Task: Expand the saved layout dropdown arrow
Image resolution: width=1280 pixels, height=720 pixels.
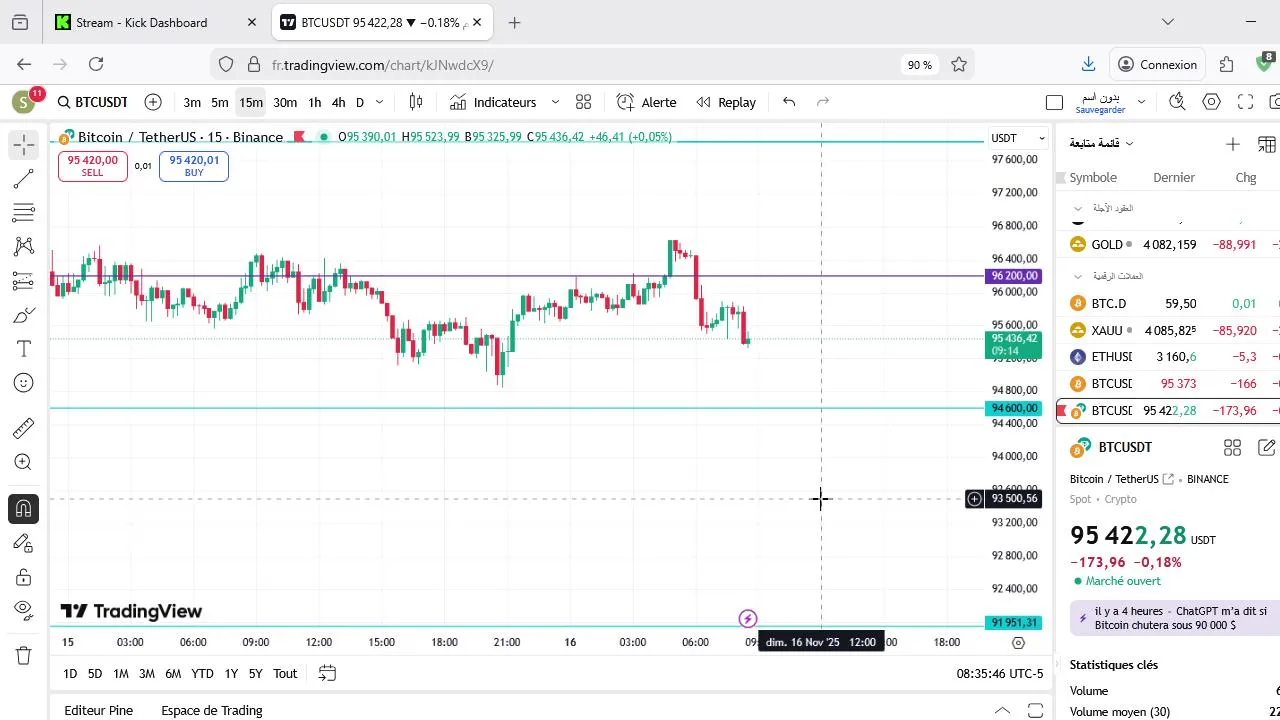Action: point(1141,102)
